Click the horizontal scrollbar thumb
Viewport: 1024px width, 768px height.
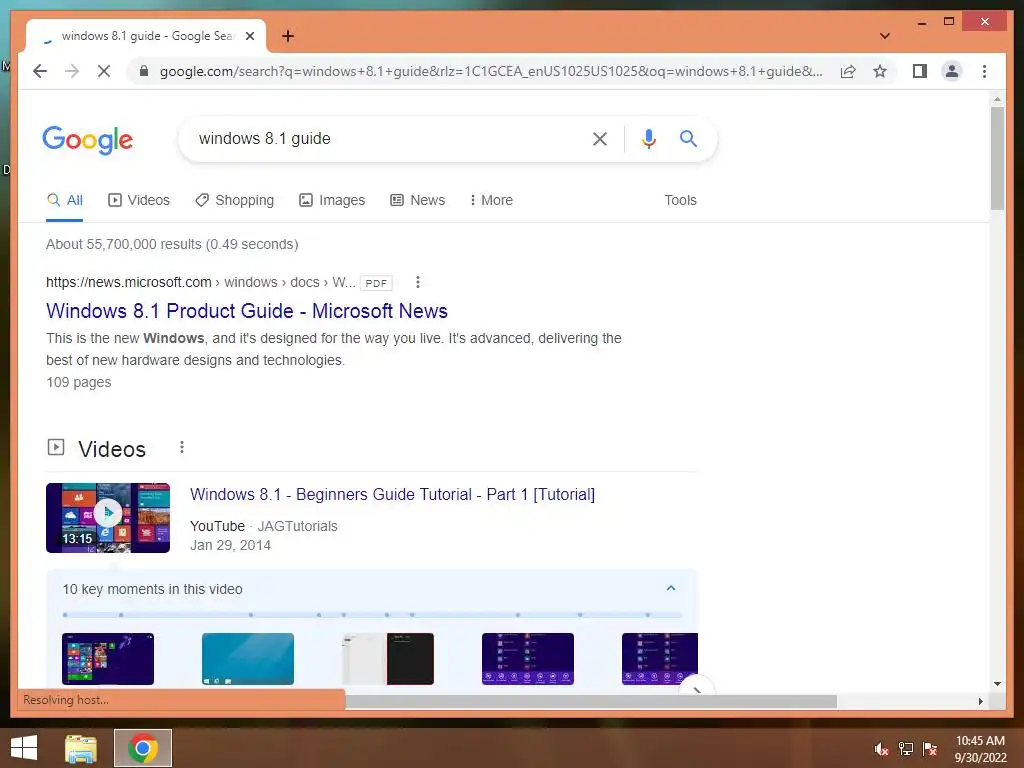pyautogui.click(x=591, y=701)
